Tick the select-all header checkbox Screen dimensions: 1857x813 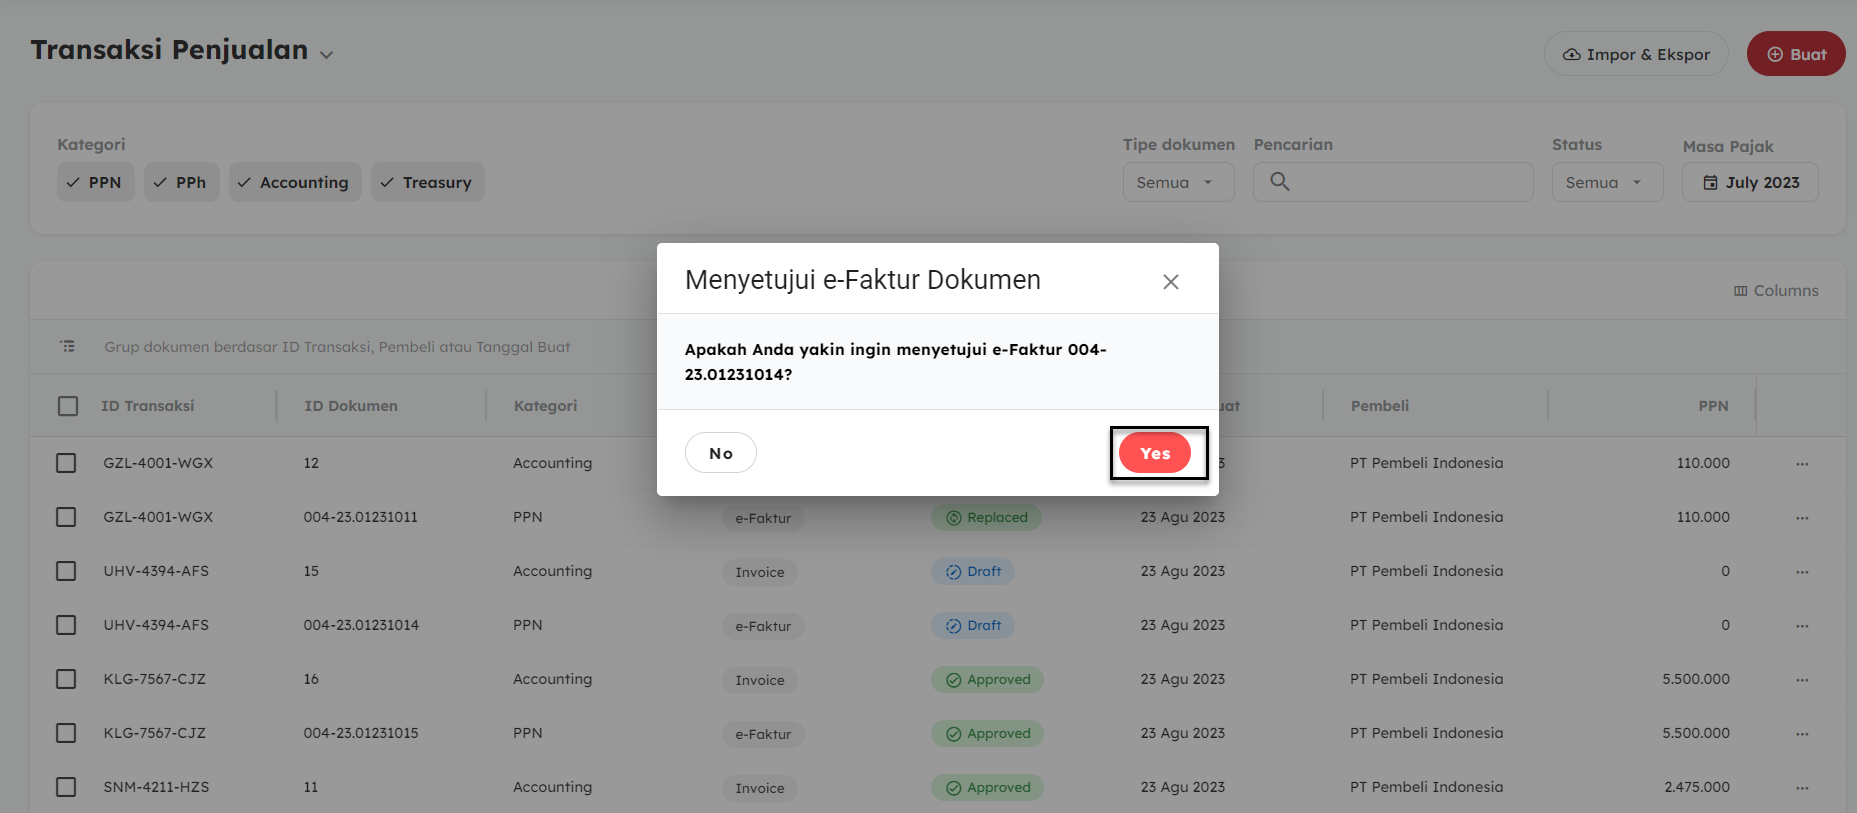(x=68, y=406)
